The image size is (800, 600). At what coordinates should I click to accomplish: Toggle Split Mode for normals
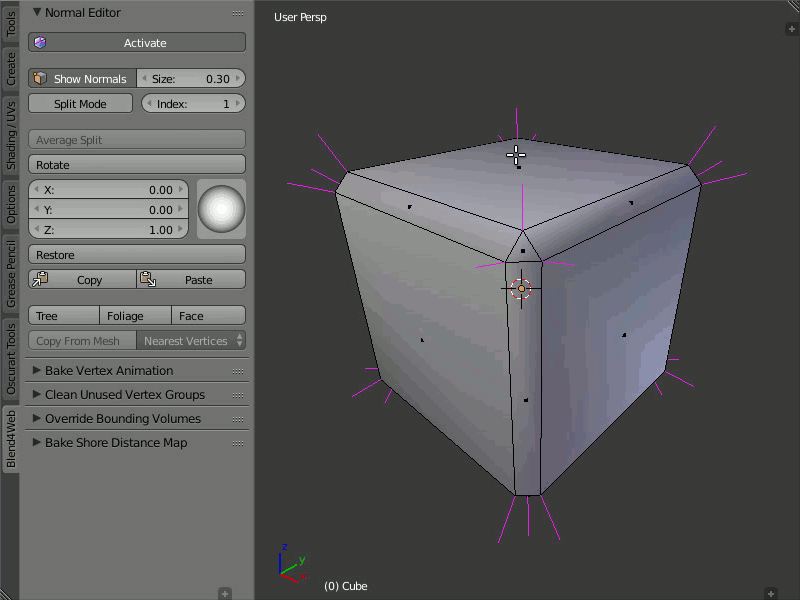tap(80, 104)
